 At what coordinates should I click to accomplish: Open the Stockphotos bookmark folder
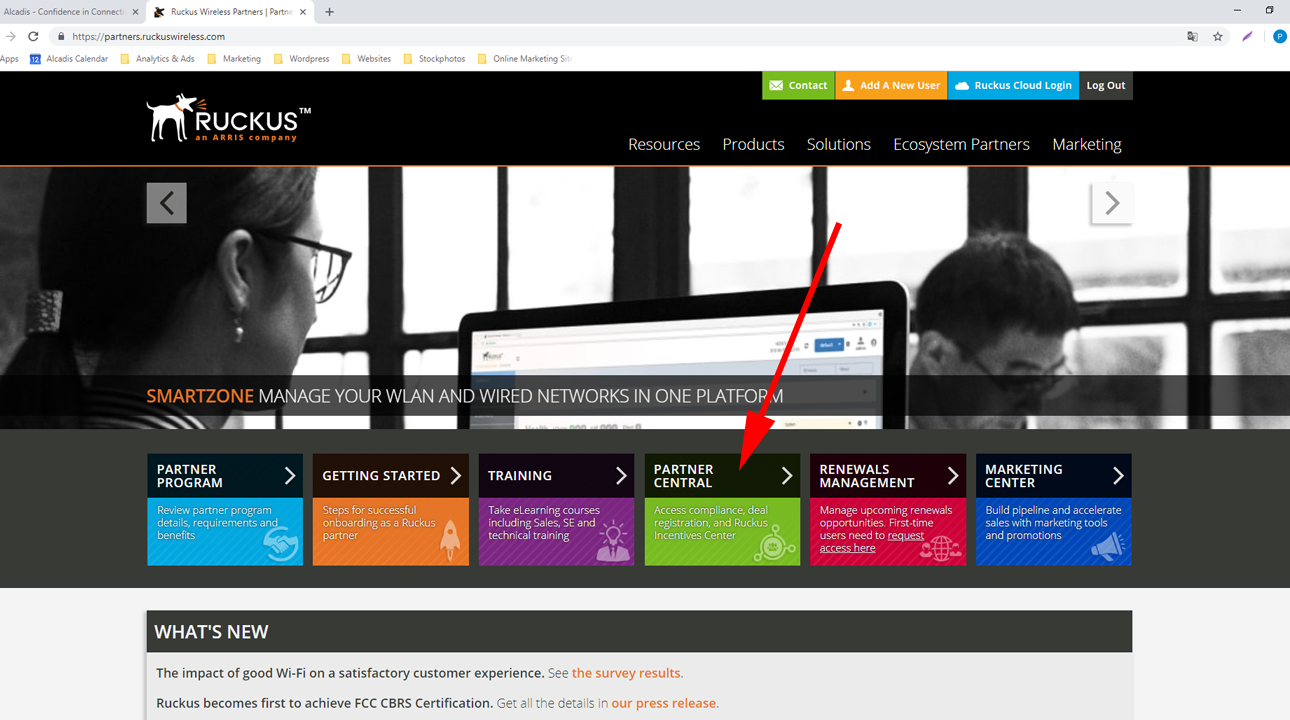coord(434,59)
